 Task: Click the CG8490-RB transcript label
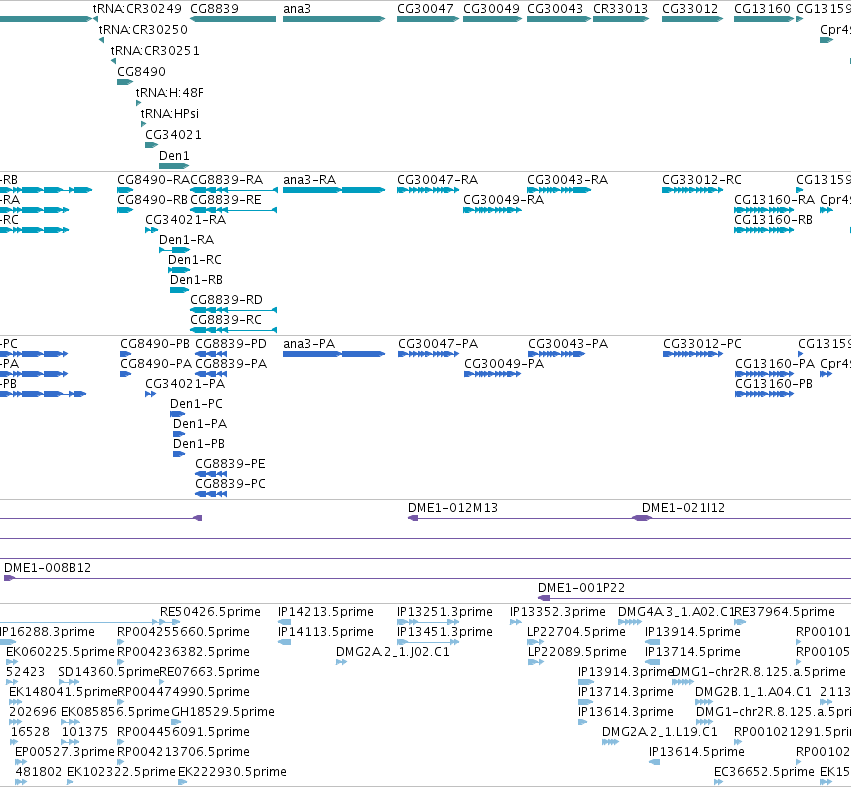(x=153, y=200)
